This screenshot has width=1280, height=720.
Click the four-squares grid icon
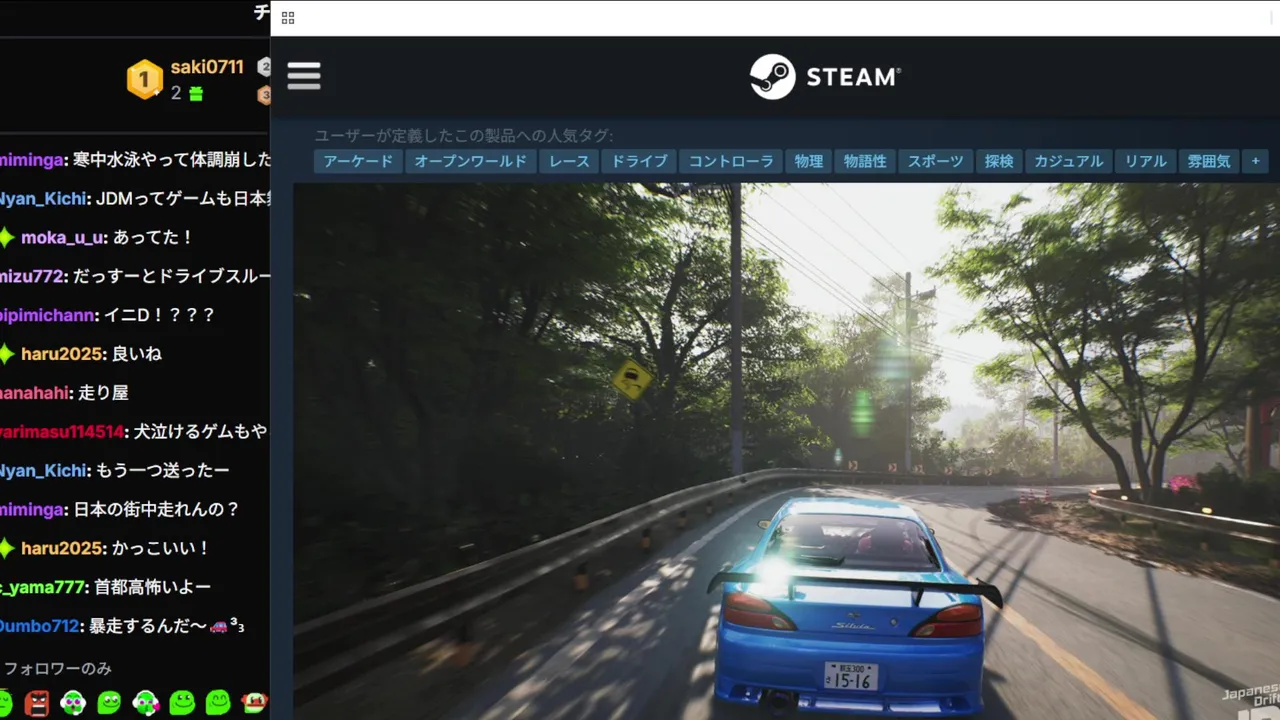288,18
